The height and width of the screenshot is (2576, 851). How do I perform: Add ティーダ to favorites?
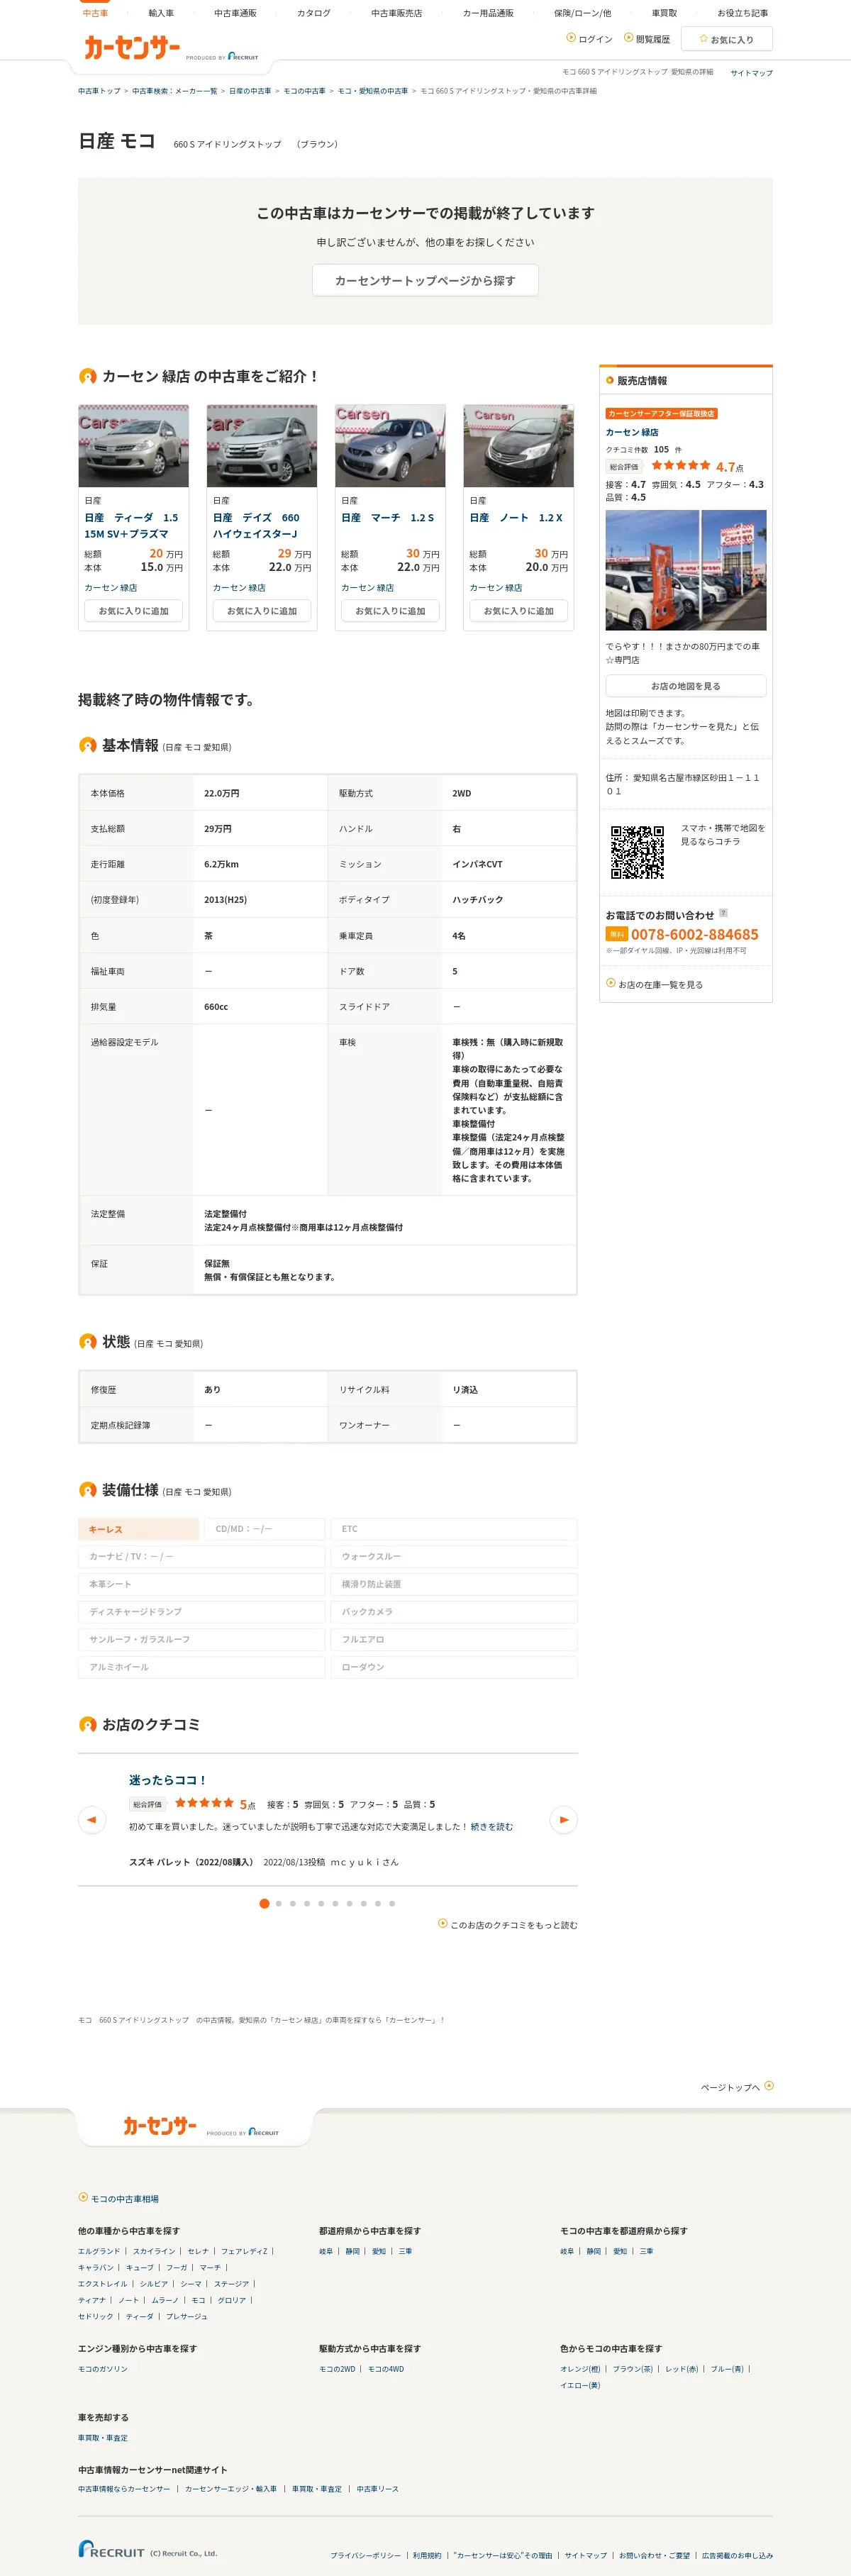click(134, 611)
